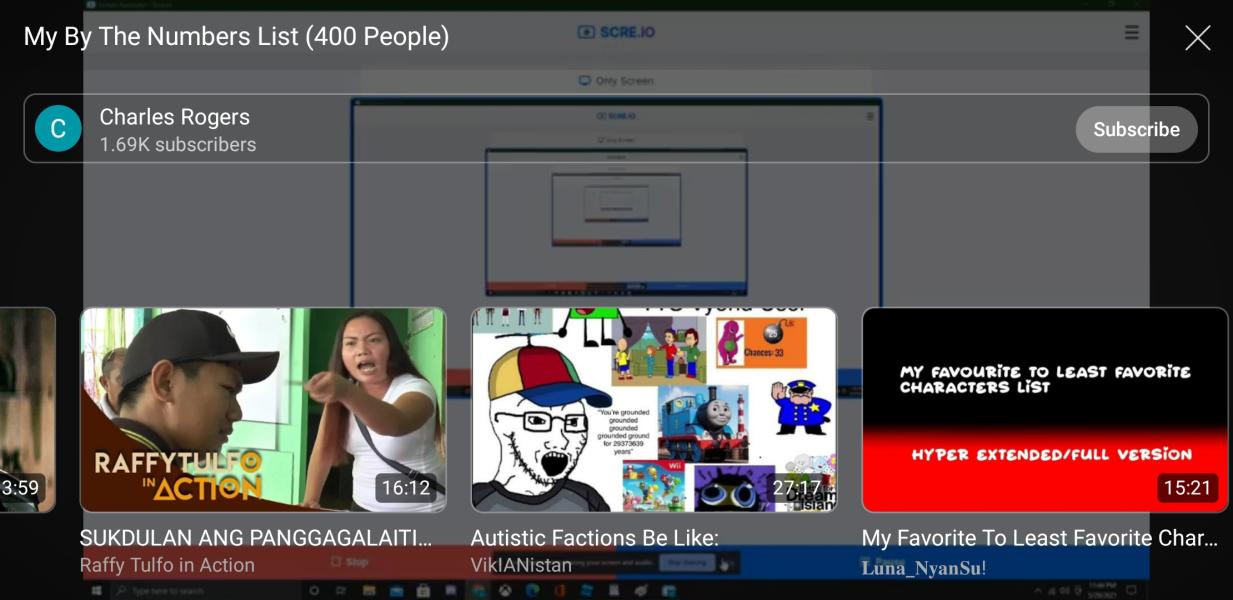Click the 16:12 duration badge

pos(405,488)
